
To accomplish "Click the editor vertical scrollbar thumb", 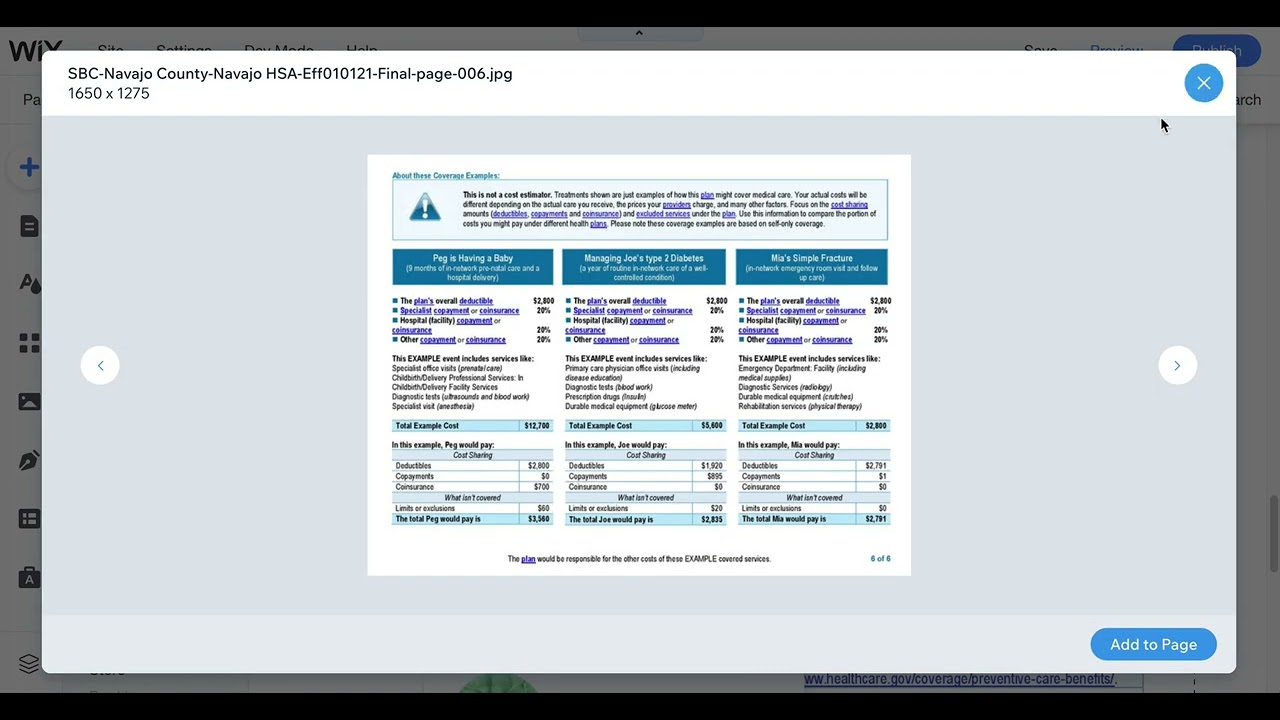I will [x=1273, y=534].
